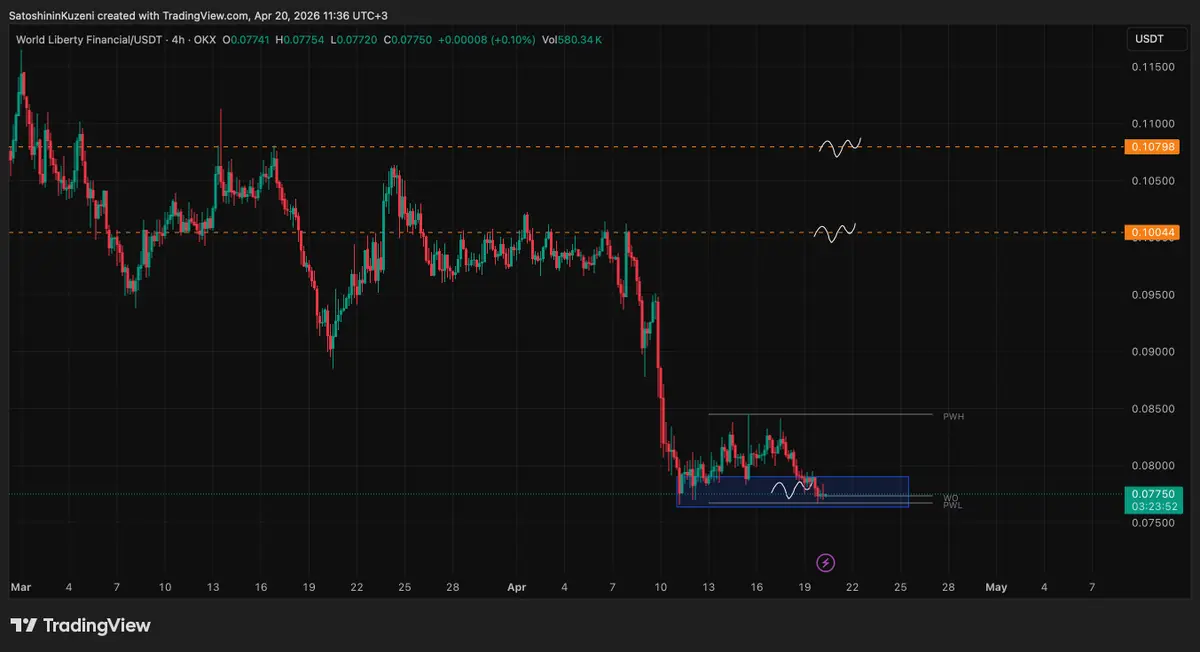Click the 0.10500 price axis label
The width and height of the screenshot is (1200, 652).
pos(1152,181)
